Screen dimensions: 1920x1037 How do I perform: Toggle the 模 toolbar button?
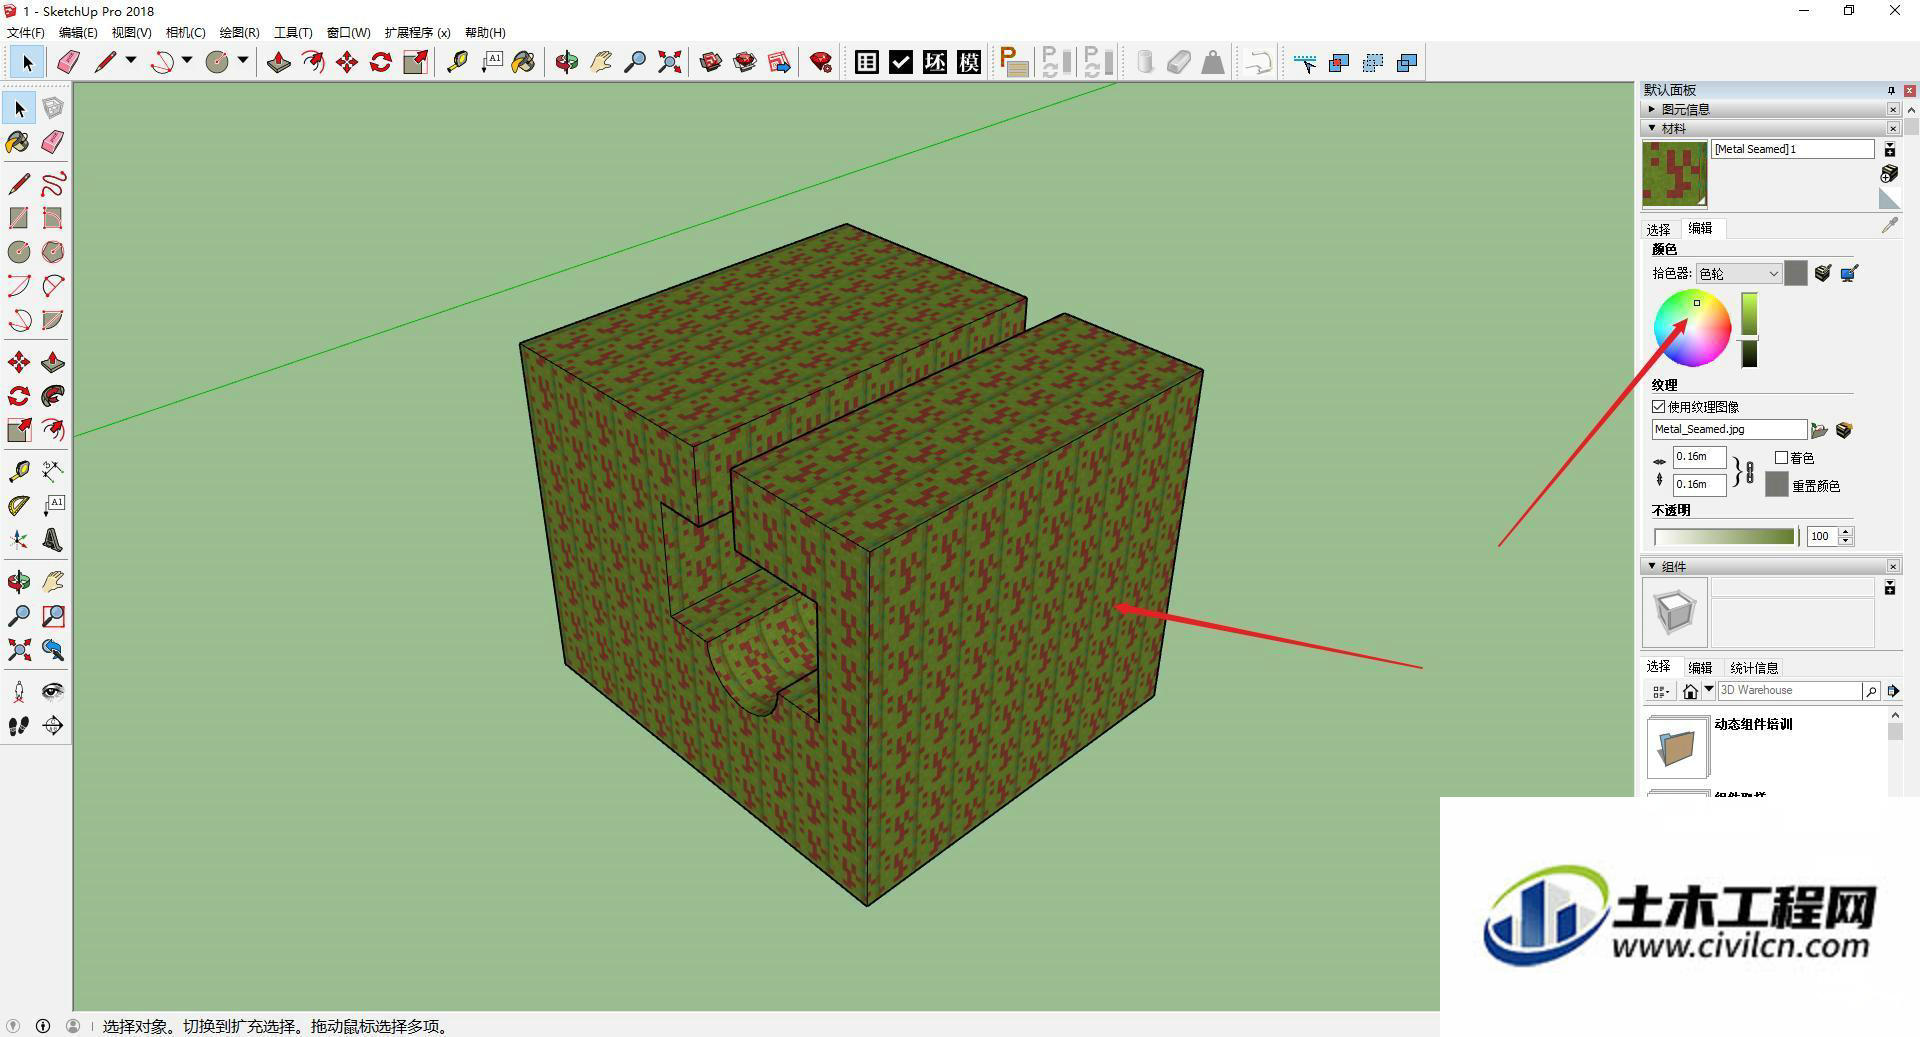[x=969, y=62]
